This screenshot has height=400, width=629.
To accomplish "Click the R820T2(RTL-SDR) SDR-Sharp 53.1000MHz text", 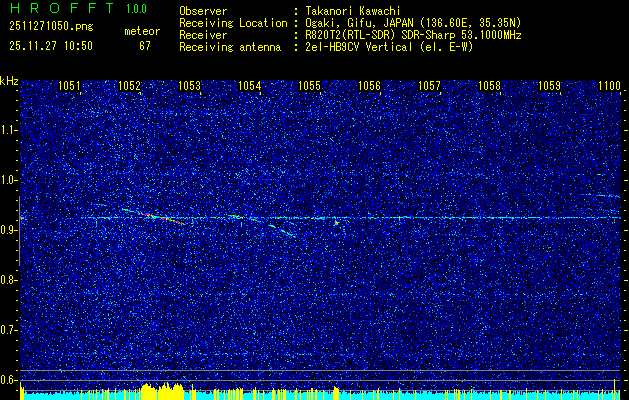I will click(413, 35).
